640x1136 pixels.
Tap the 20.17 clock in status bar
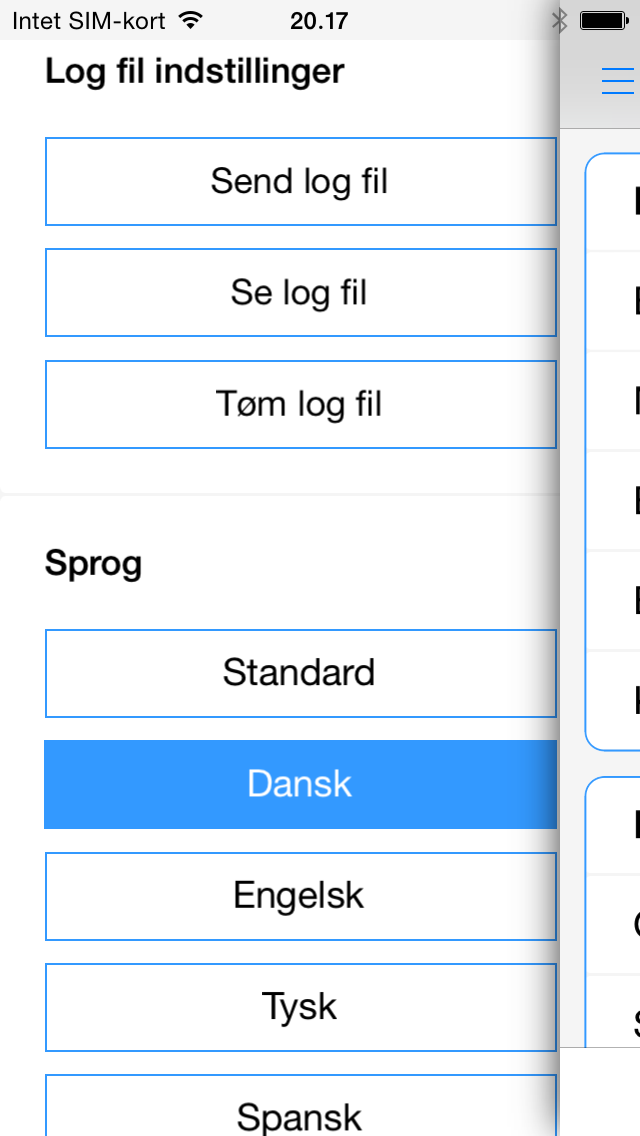click(x=319, y=20)
